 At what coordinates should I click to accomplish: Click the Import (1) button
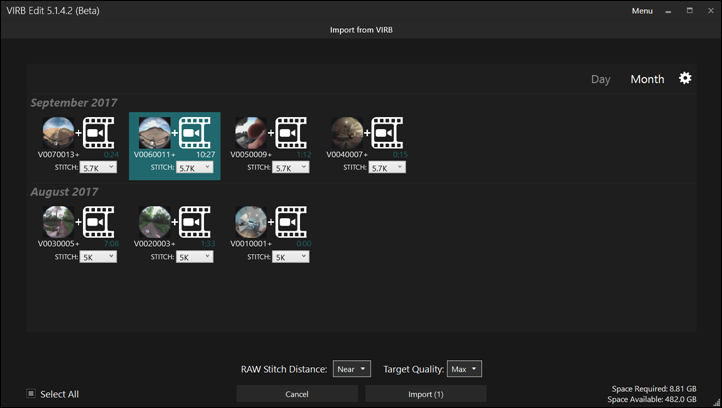426,394
